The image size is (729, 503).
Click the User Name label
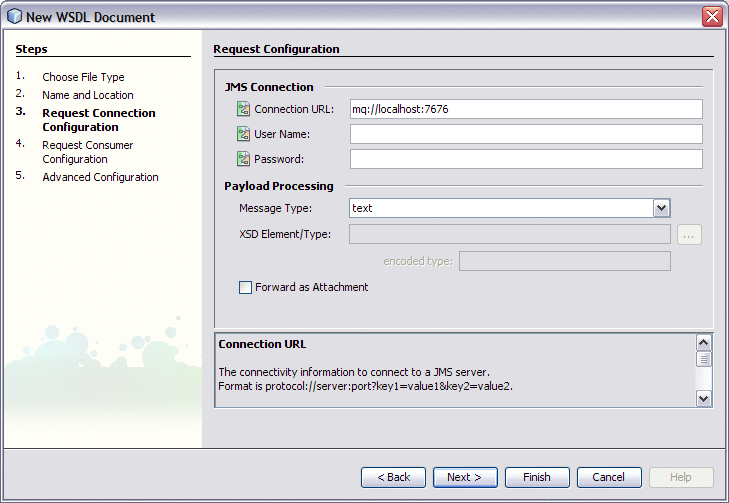[282, 134]
